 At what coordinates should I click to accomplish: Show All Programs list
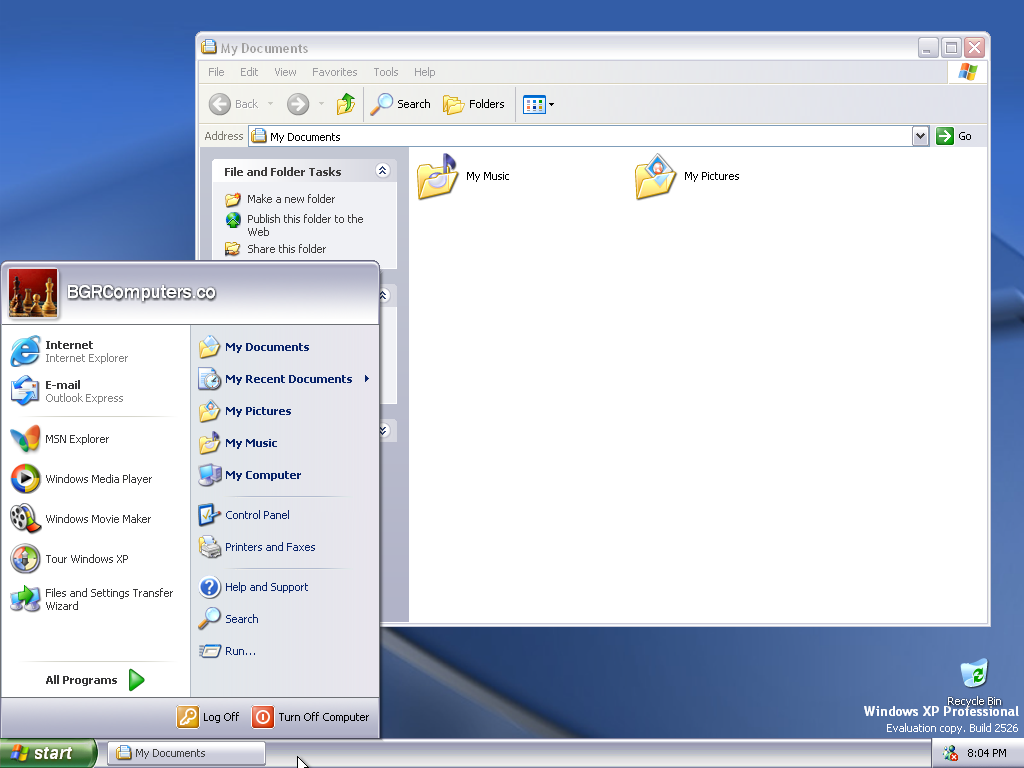[x=95, y=680]
